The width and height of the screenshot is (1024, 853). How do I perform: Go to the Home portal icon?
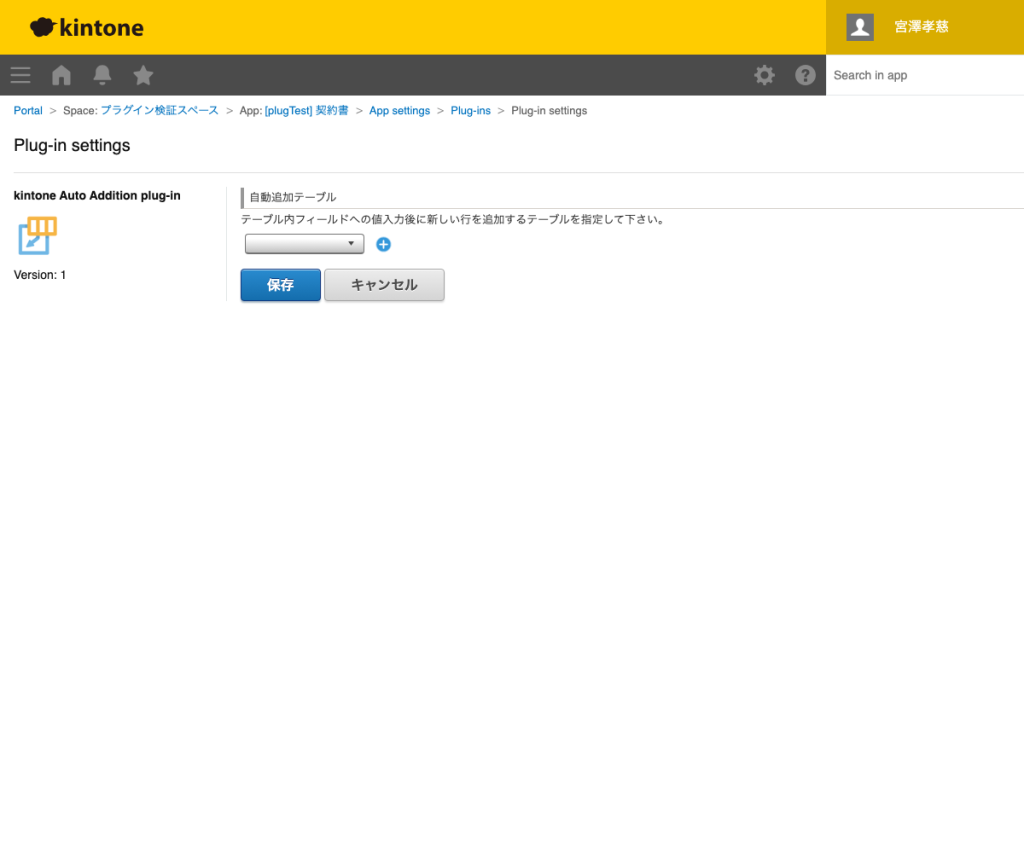pos(61,75)
